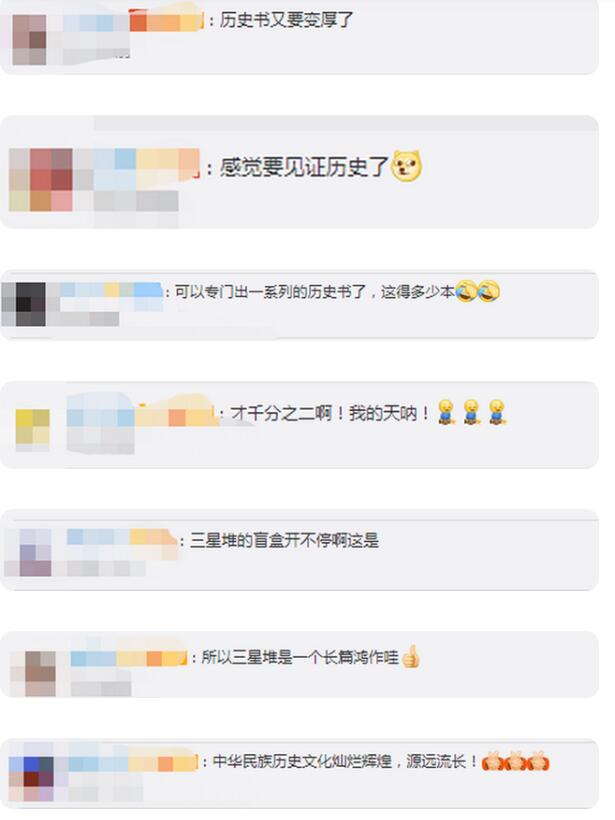Image resolution: width=615 pixels, height=820 pixels.
Task: Open purple avatar beside 三星堆的盲盒 comment
Action: click(x=28, y=552)
